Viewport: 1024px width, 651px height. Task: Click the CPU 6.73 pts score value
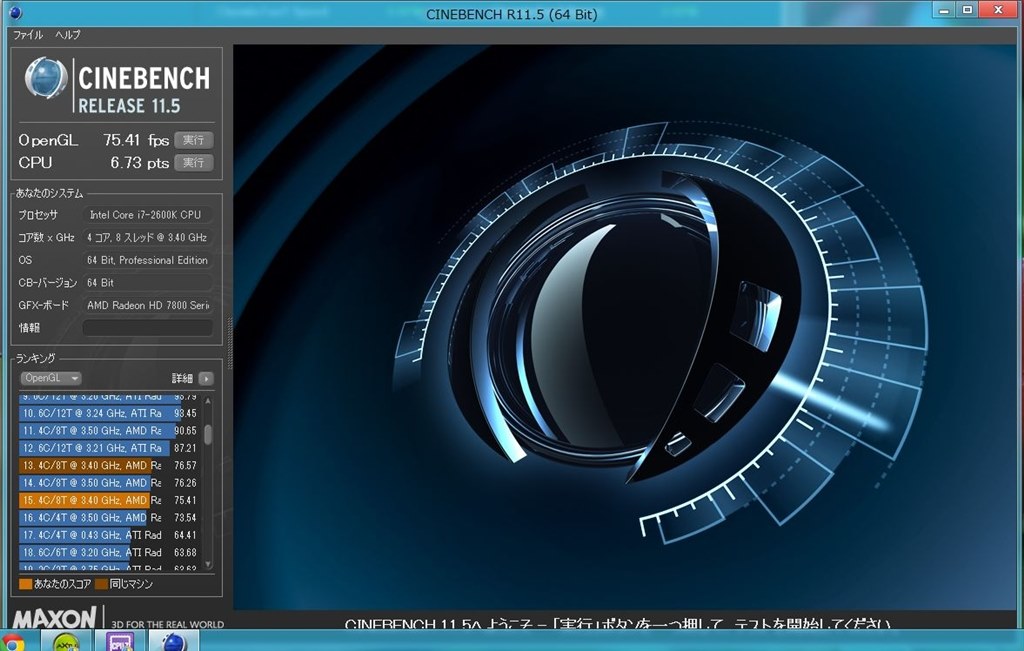(140, 163)
